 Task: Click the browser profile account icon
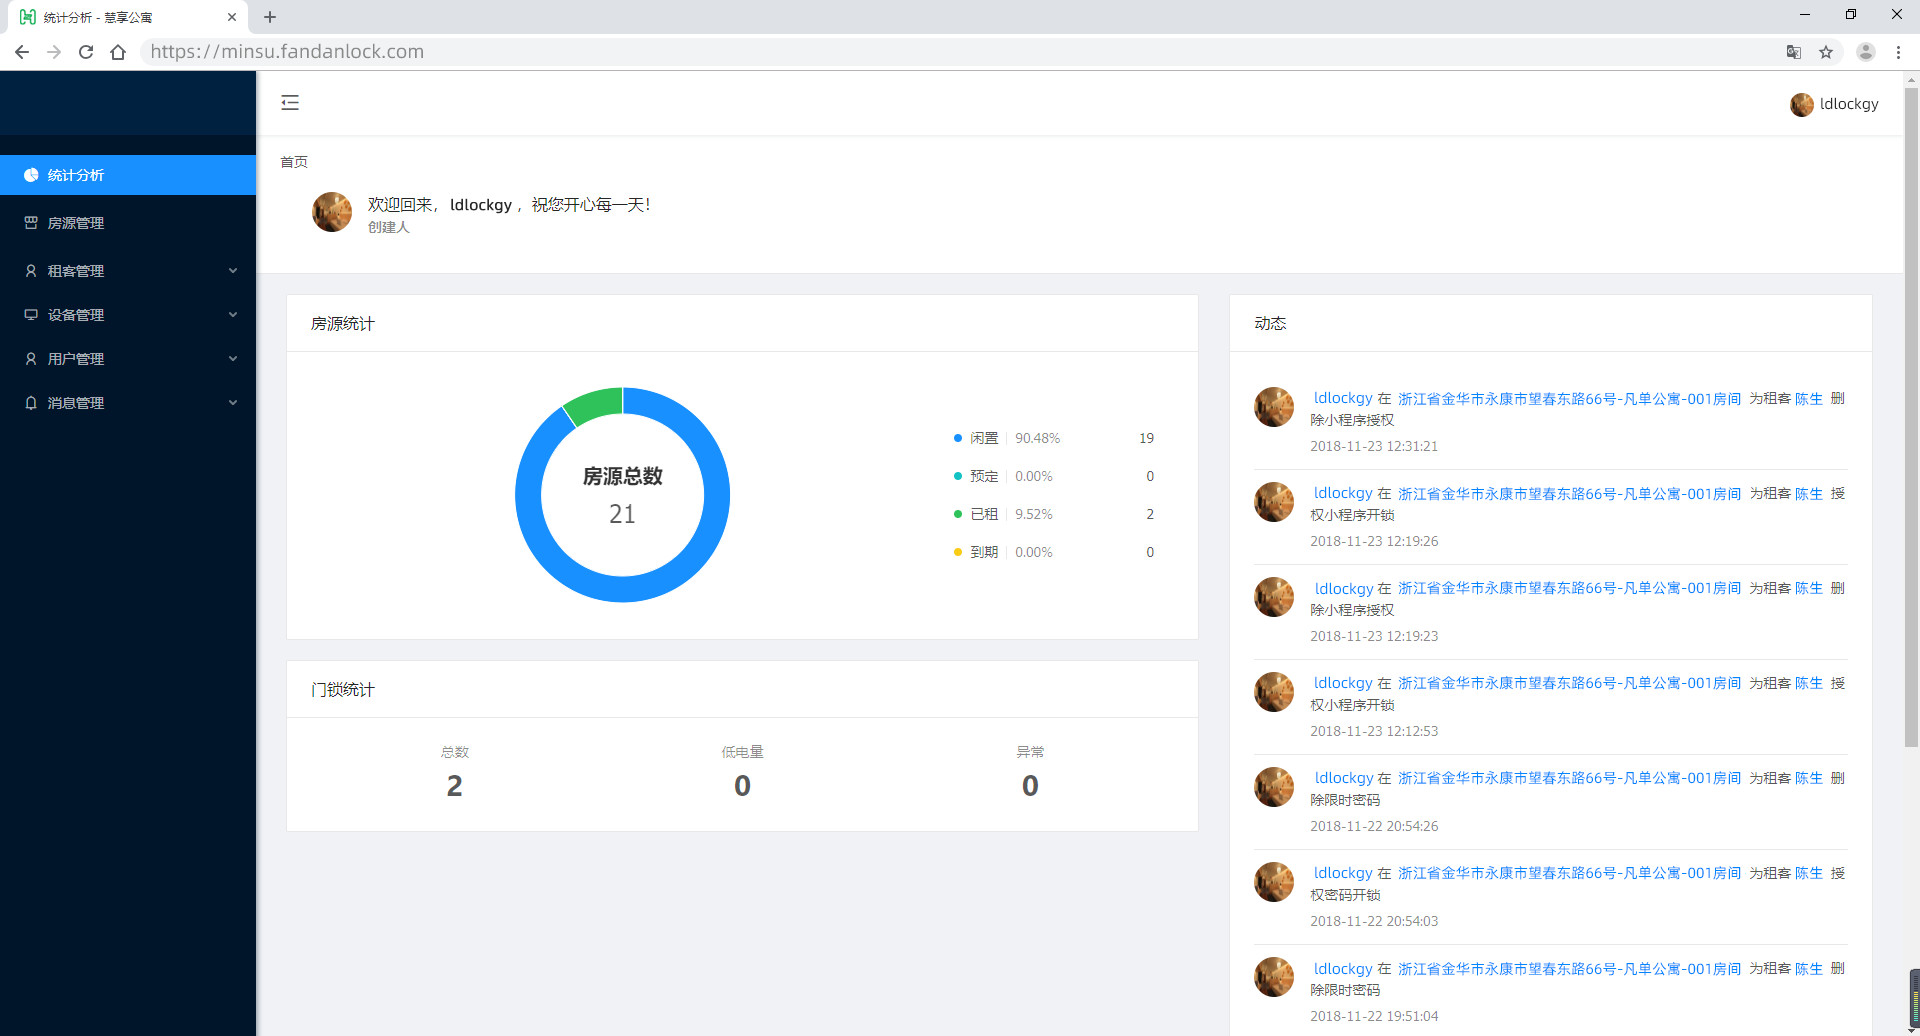(1865, 52)
